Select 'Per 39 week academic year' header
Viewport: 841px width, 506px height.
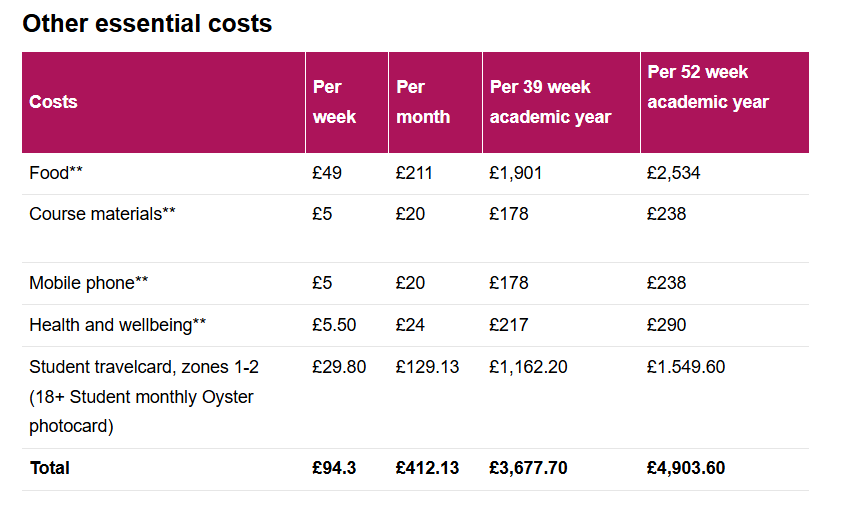pos(550,102)
